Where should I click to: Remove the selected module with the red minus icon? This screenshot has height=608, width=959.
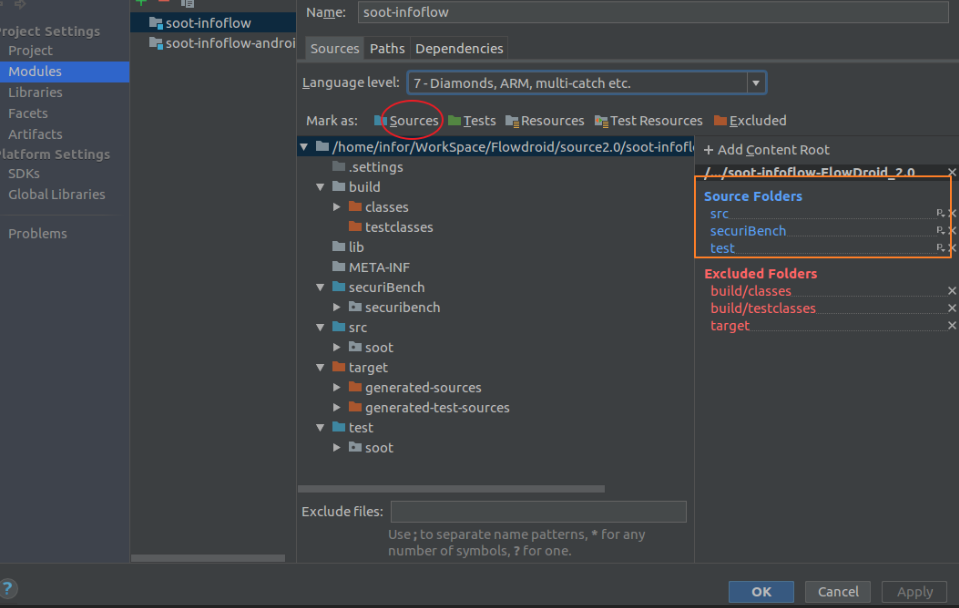tap(164, 4)
